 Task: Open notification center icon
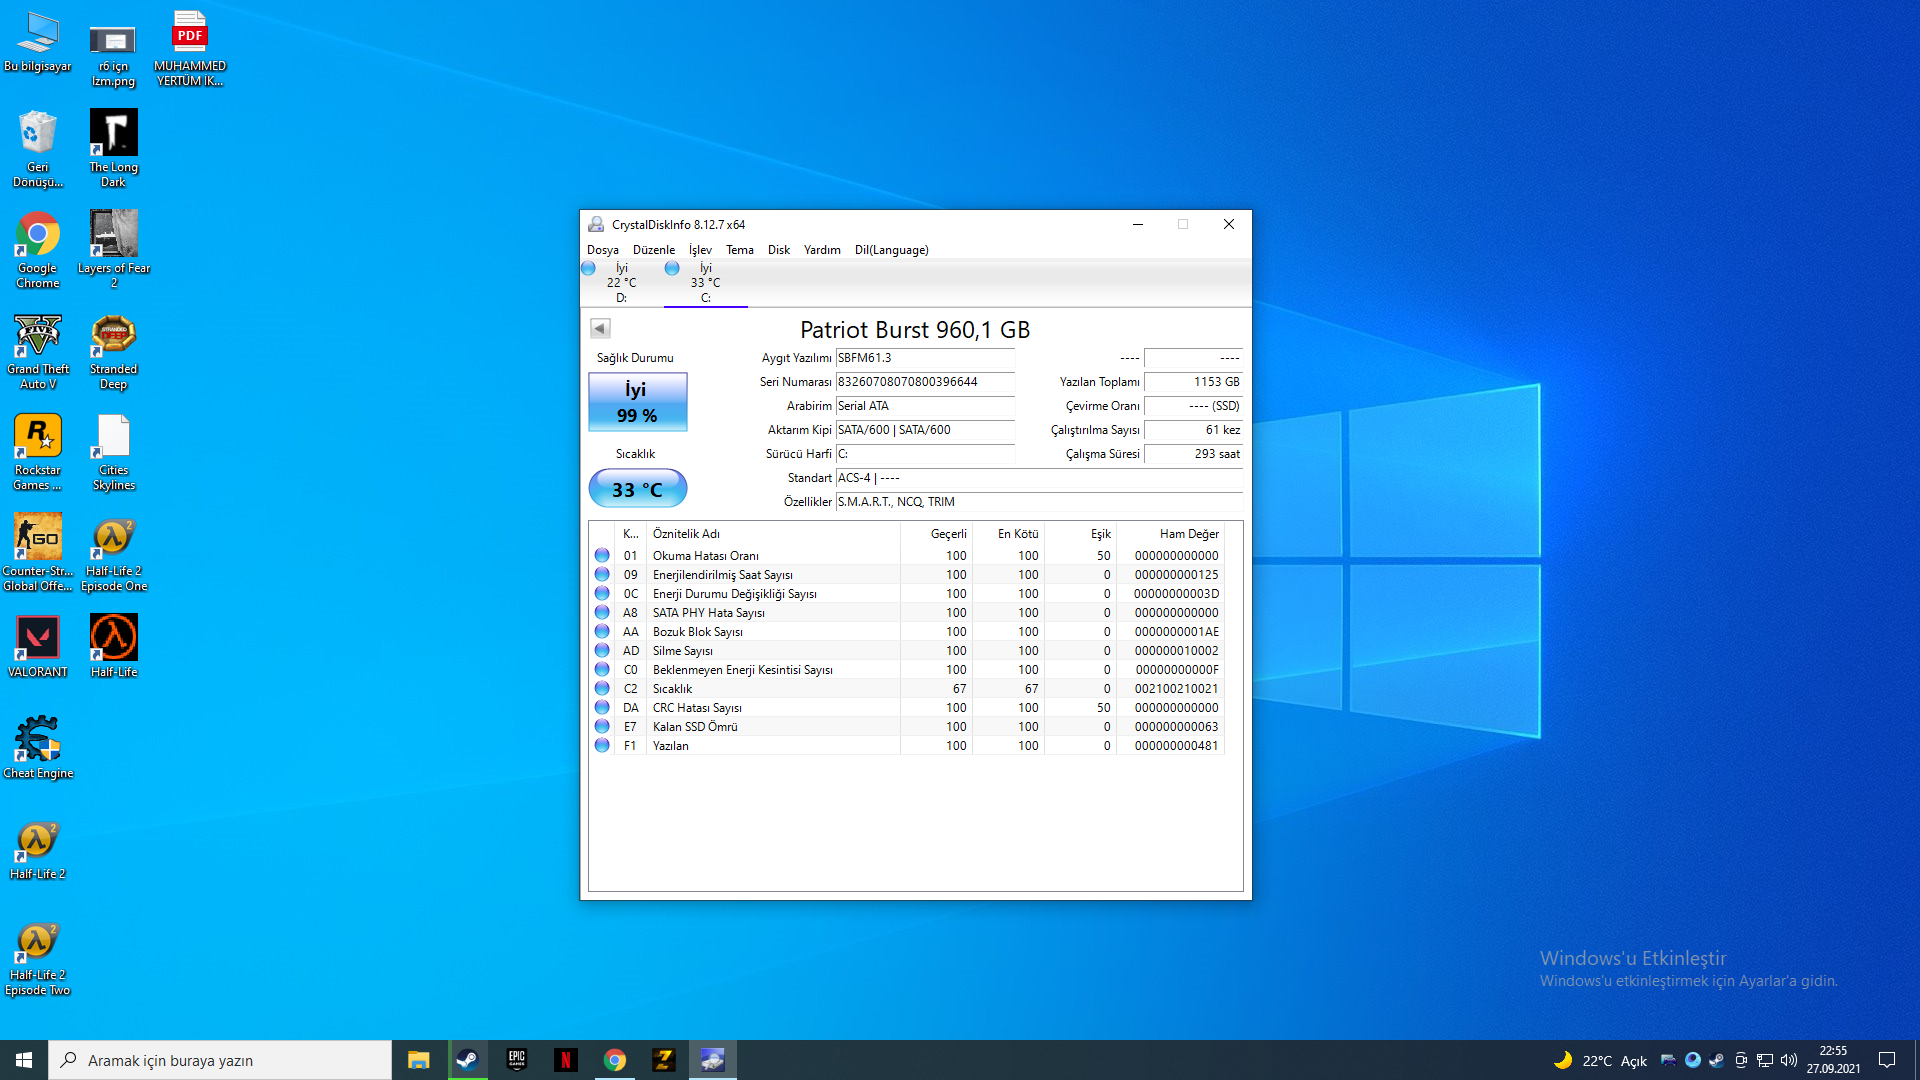tap(1887, 1060)
